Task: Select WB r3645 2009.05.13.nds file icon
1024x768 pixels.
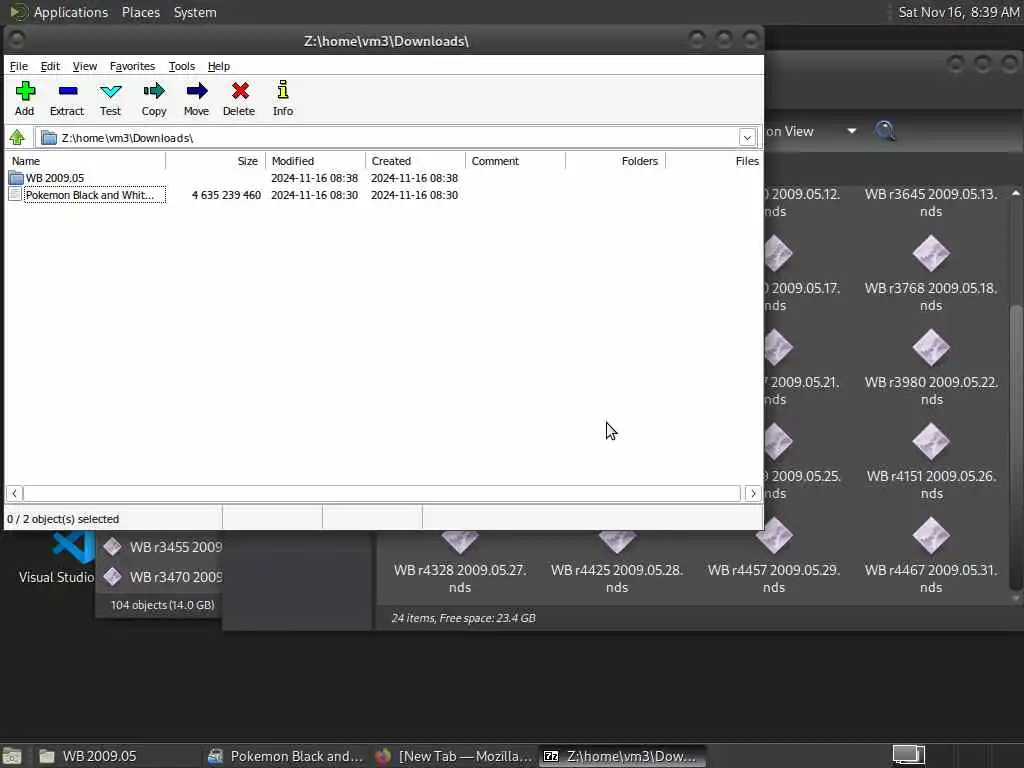Action: click(931, 202)
